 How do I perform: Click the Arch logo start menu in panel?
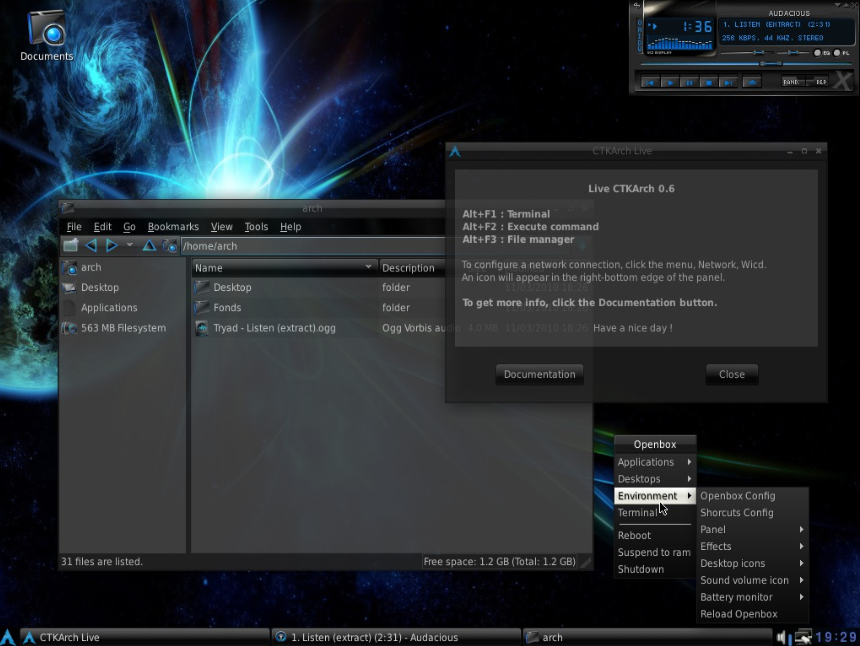point(8,637)
